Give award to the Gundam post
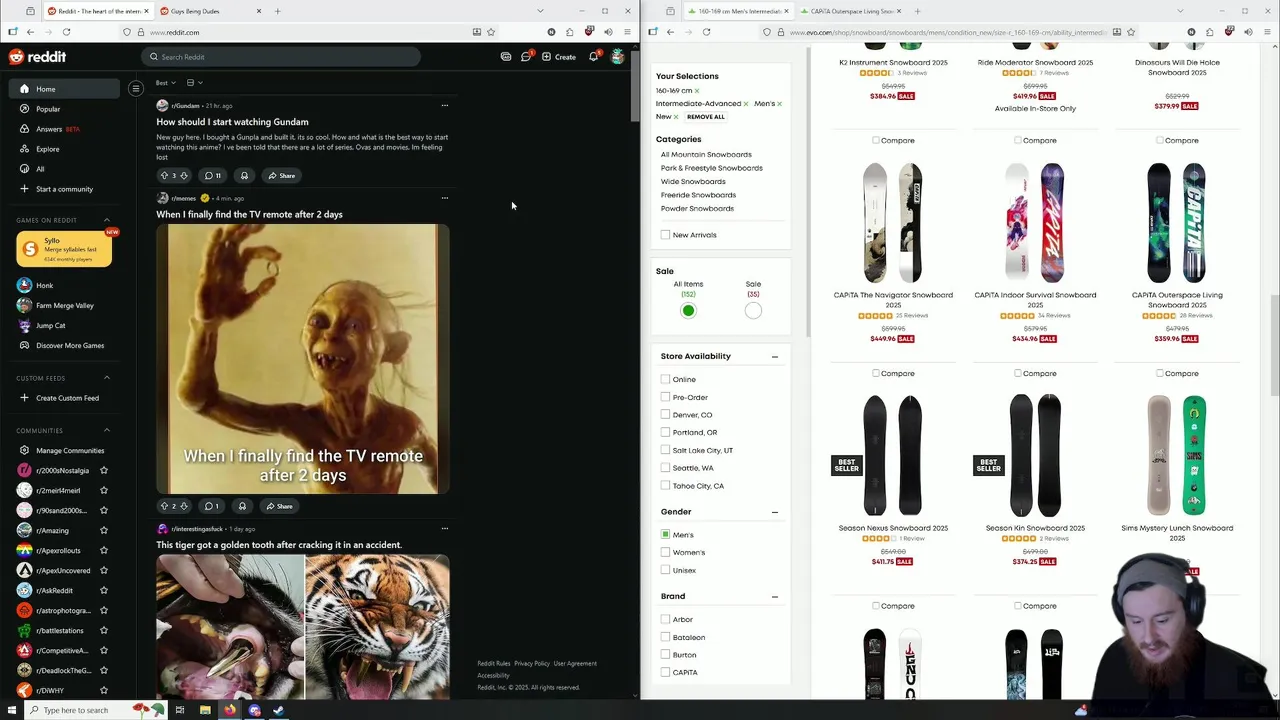1280x720 pixels. pos(244,176)
